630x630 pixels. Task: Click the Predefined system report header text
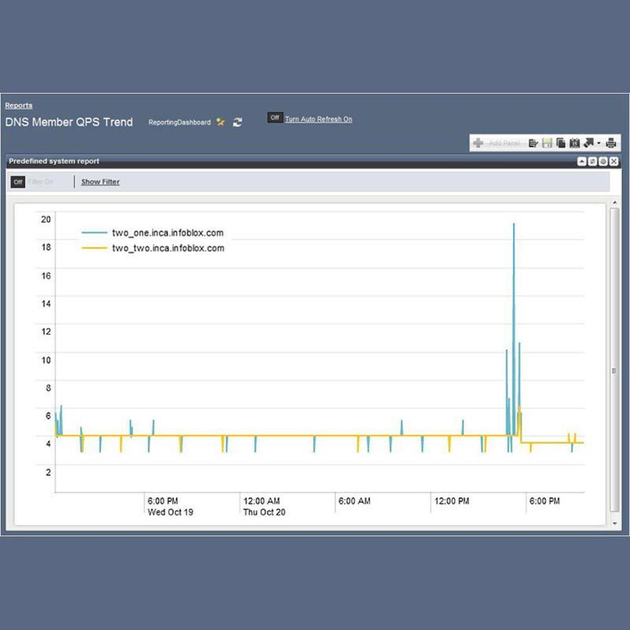click(x=54, y=161)
